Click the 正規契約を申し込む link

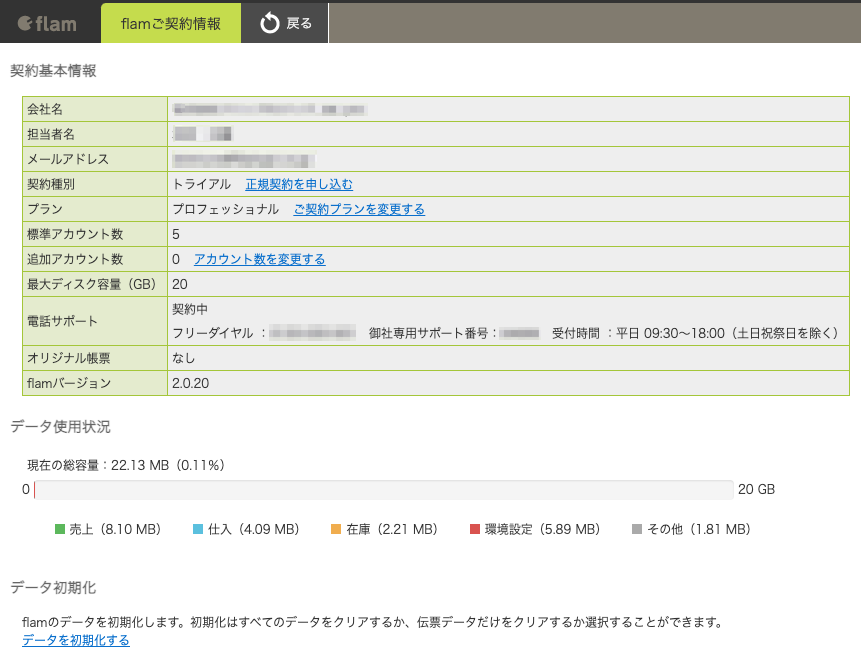click(299, 184)
